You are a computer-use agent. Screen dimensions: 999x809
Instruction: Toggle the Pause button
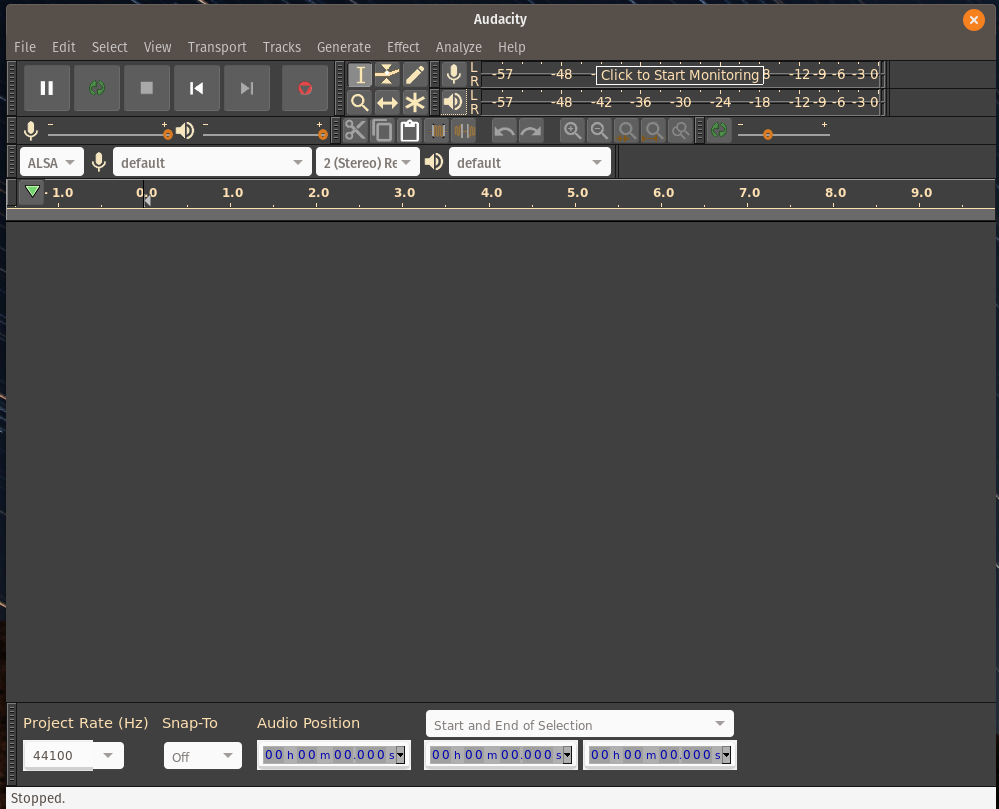(47, 88)
